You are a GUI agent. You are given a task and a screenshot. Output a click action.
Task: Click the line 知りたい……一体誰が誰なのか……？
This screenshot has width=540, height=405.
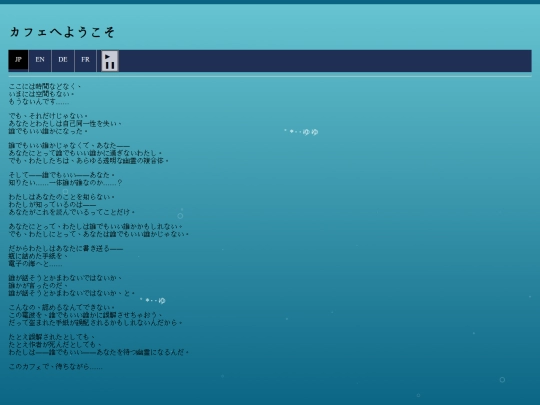[x=65, y=183]
